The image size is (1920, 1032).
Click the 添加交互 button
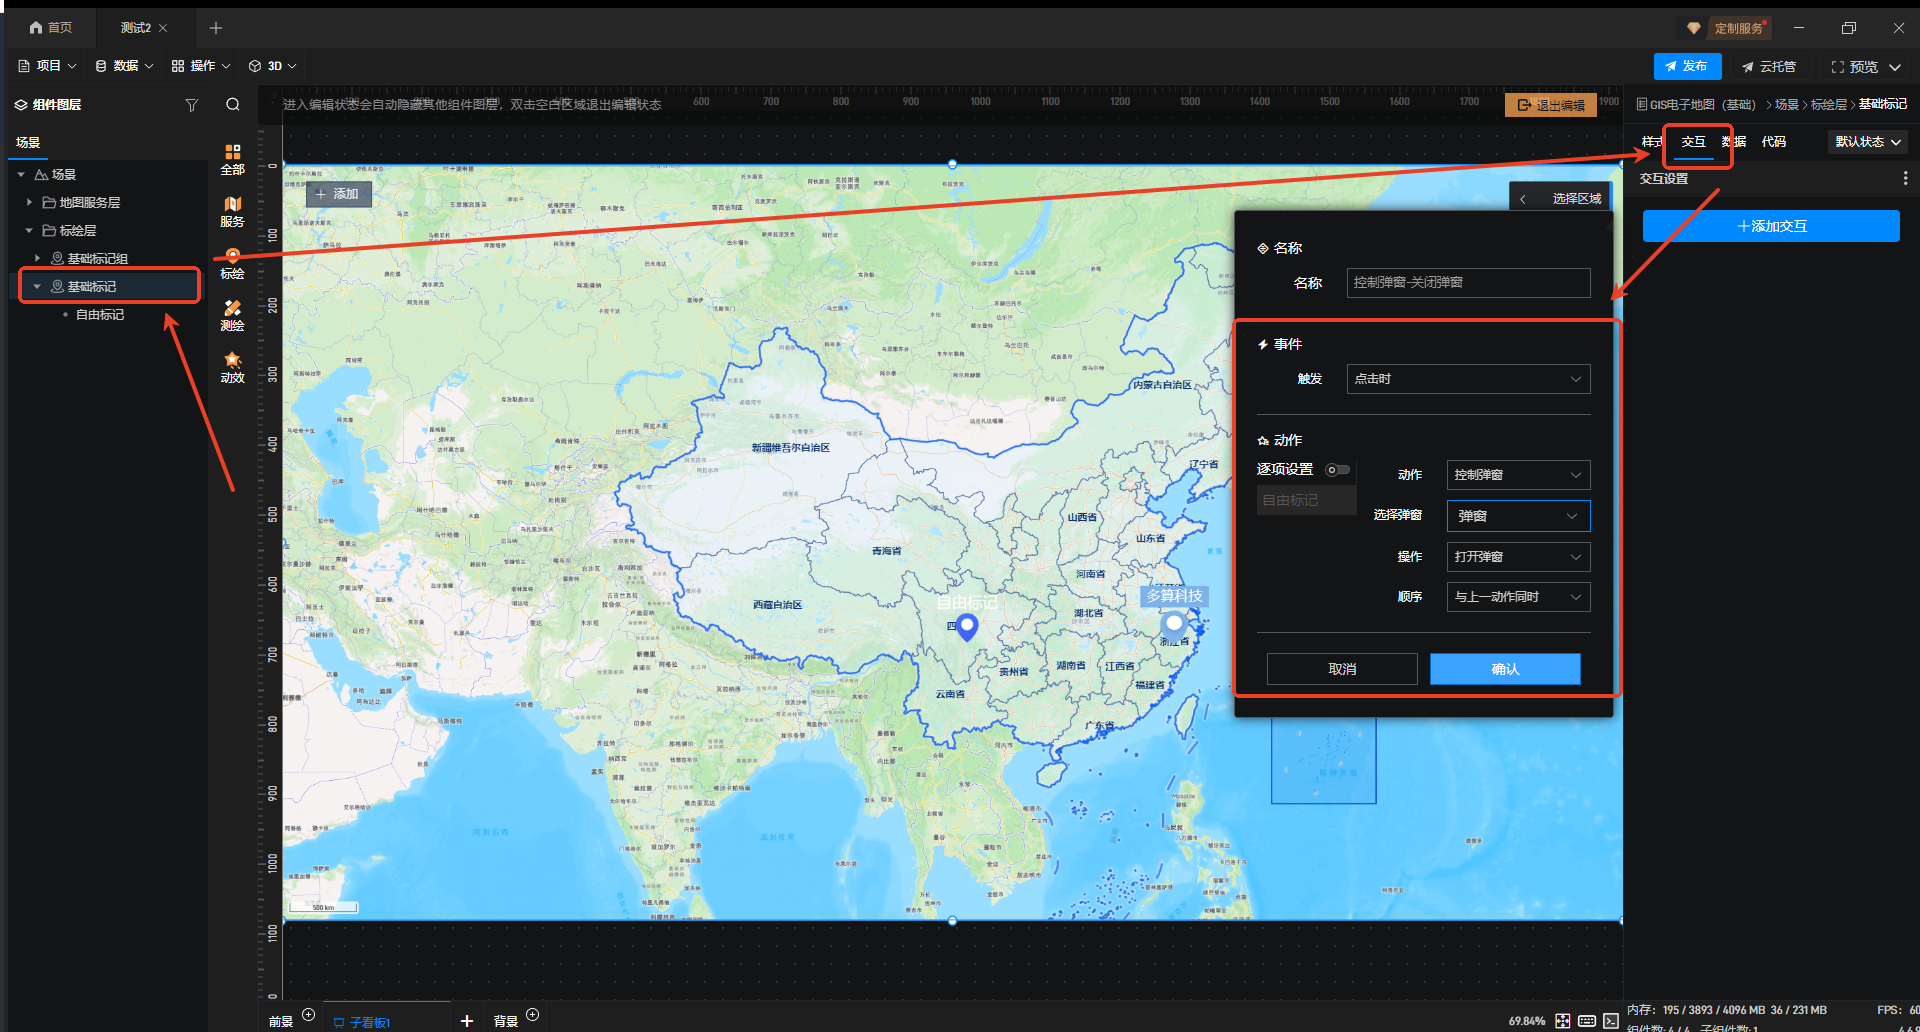(1770, 226)
